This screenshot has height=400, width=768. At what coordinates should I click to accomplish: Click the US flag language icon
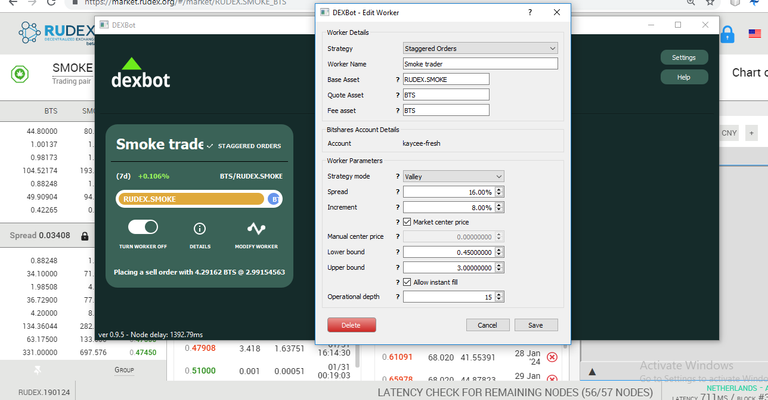(x=755, y=35)
